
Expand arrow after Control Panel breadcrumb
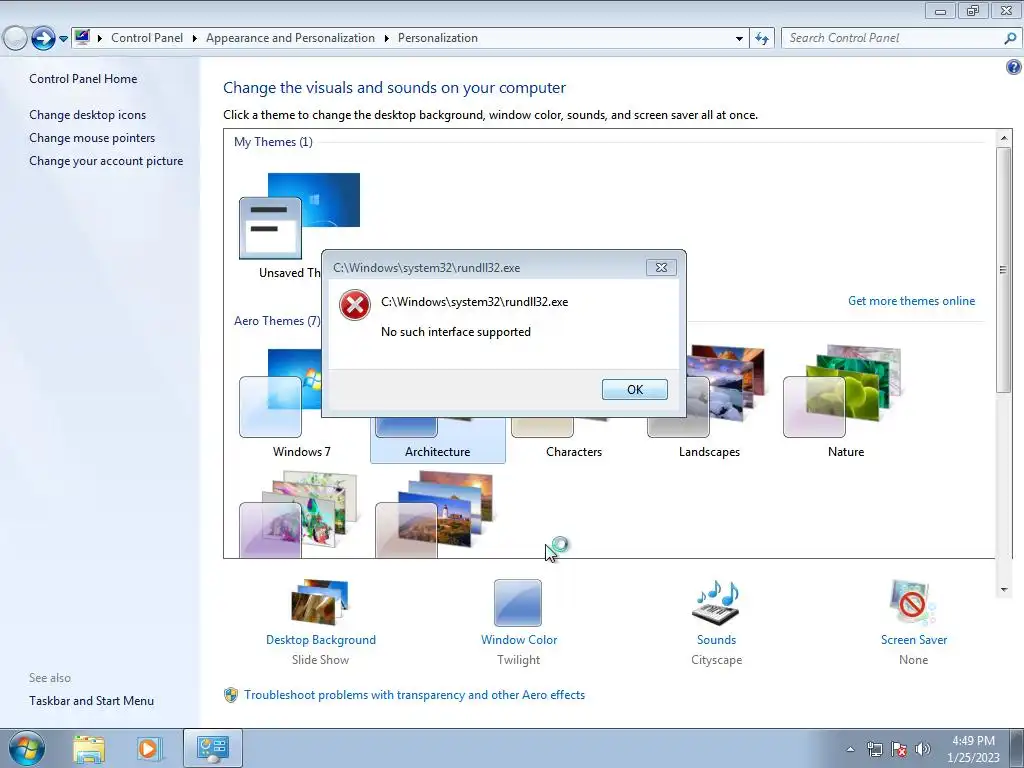195,39
